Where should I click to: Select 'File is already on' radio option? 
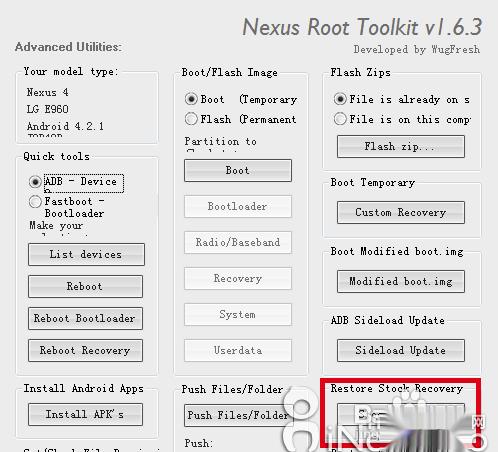[340, 99]
